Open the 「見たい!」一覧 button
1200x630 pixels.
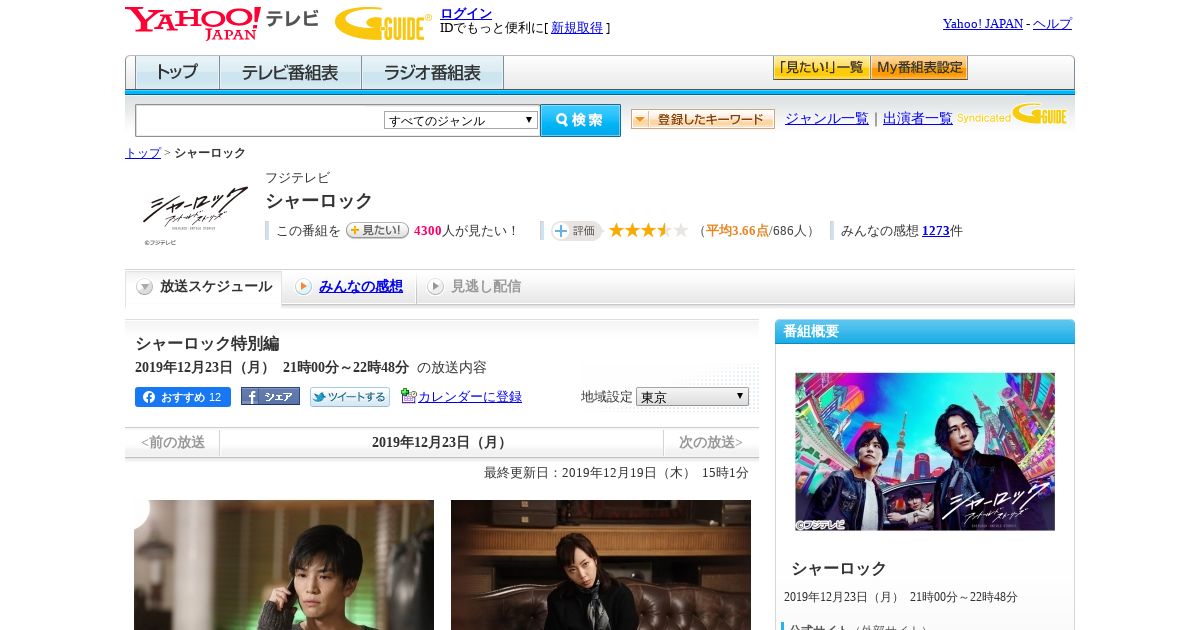(821, 68)
